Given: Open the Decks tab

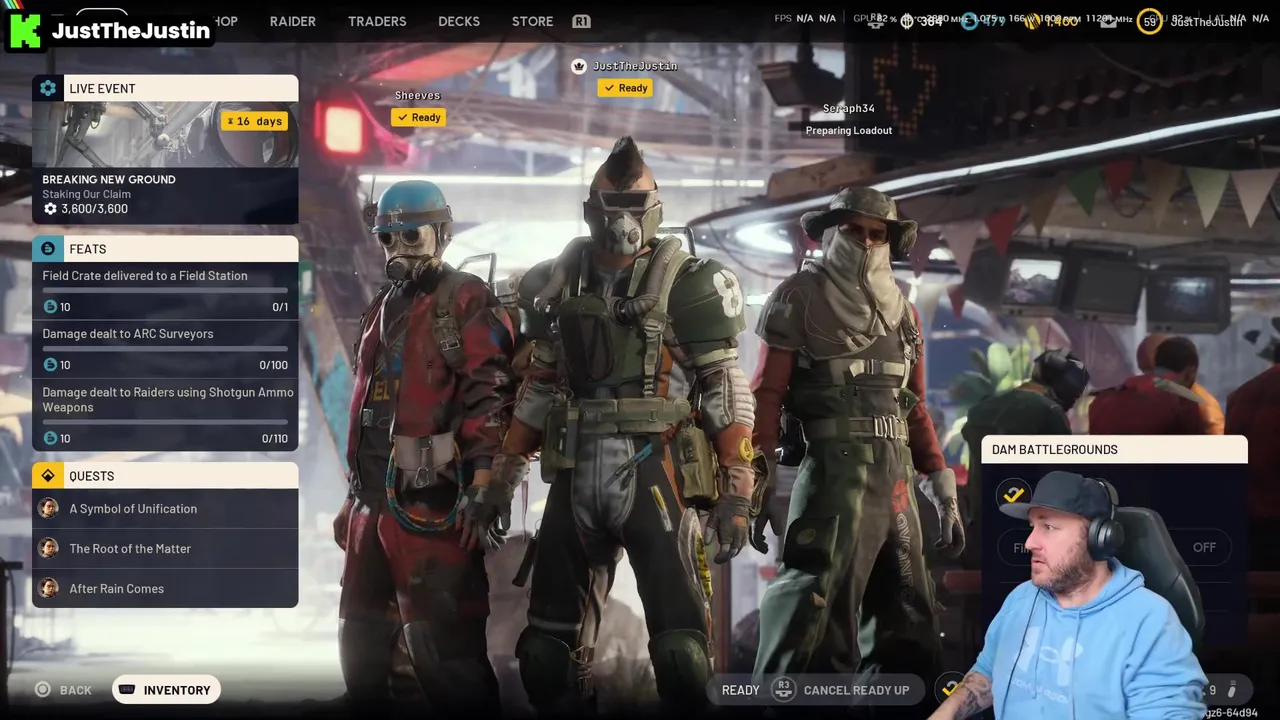Looking at the screenshot, I should tap(459, 21).
